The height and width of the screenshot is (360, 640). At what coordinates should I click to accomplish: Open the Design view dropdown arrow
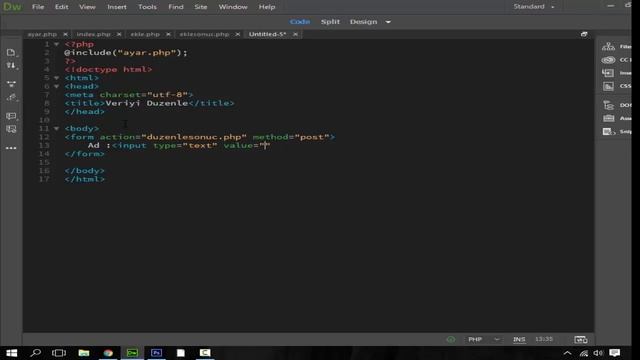point(388,22)
